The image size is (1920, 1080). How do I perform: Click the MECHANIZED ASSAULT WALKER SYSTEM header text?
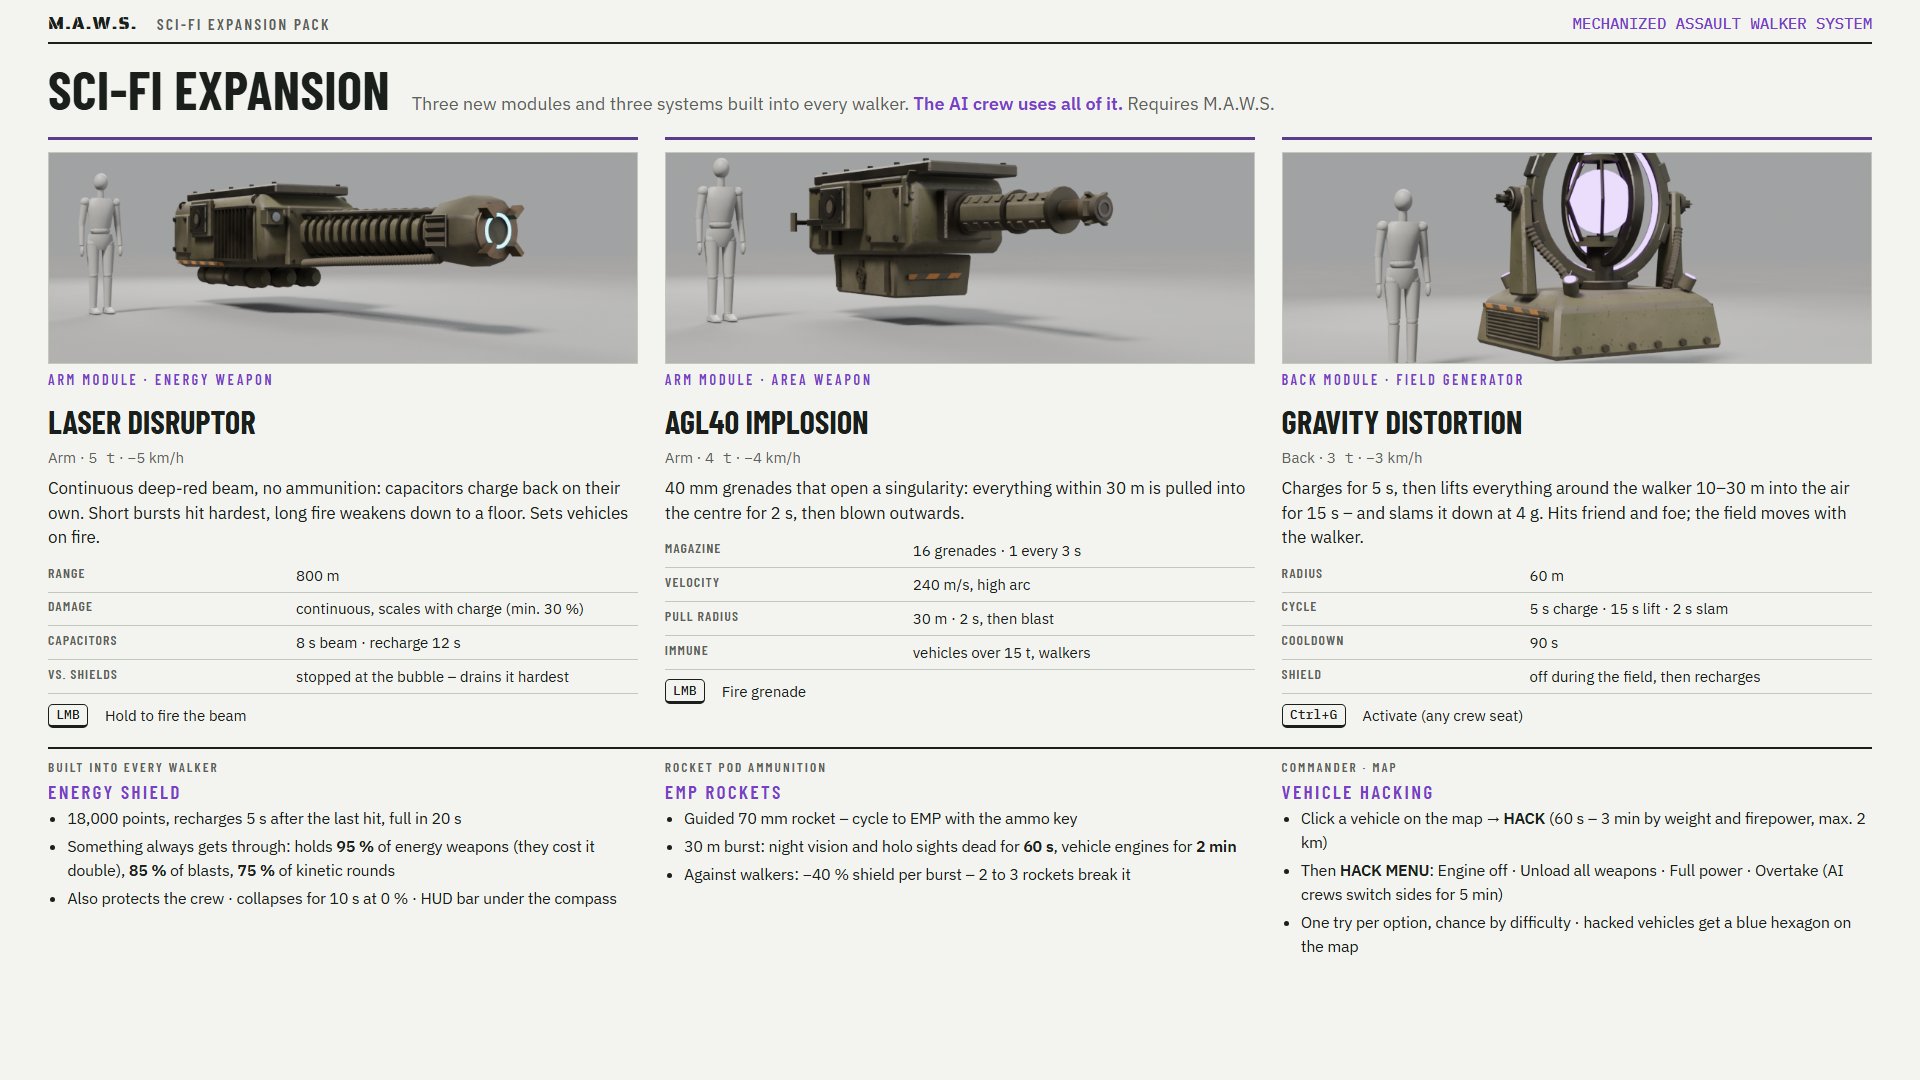1722,23
